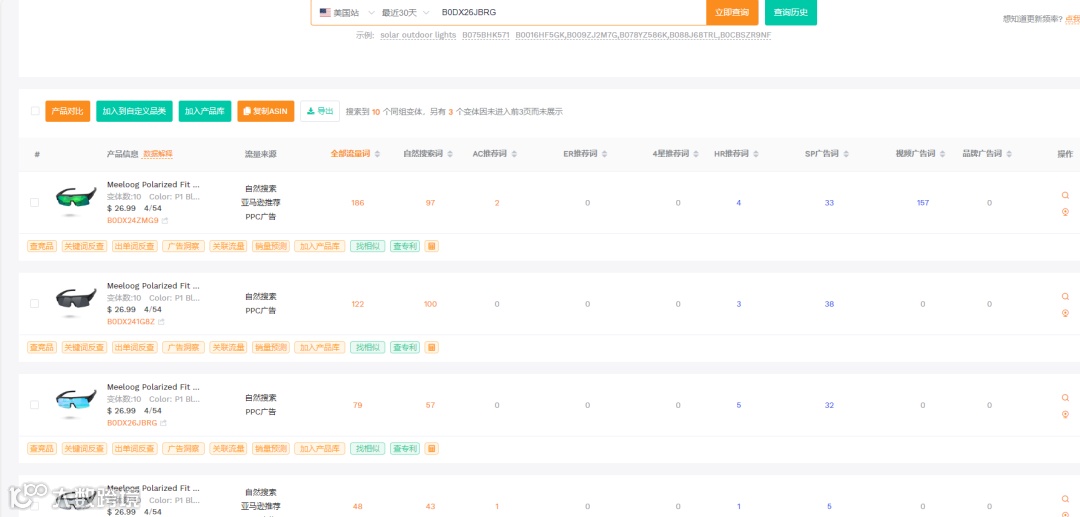Click the 导出 download button
1080x517 pixels.
click(320, 111)
